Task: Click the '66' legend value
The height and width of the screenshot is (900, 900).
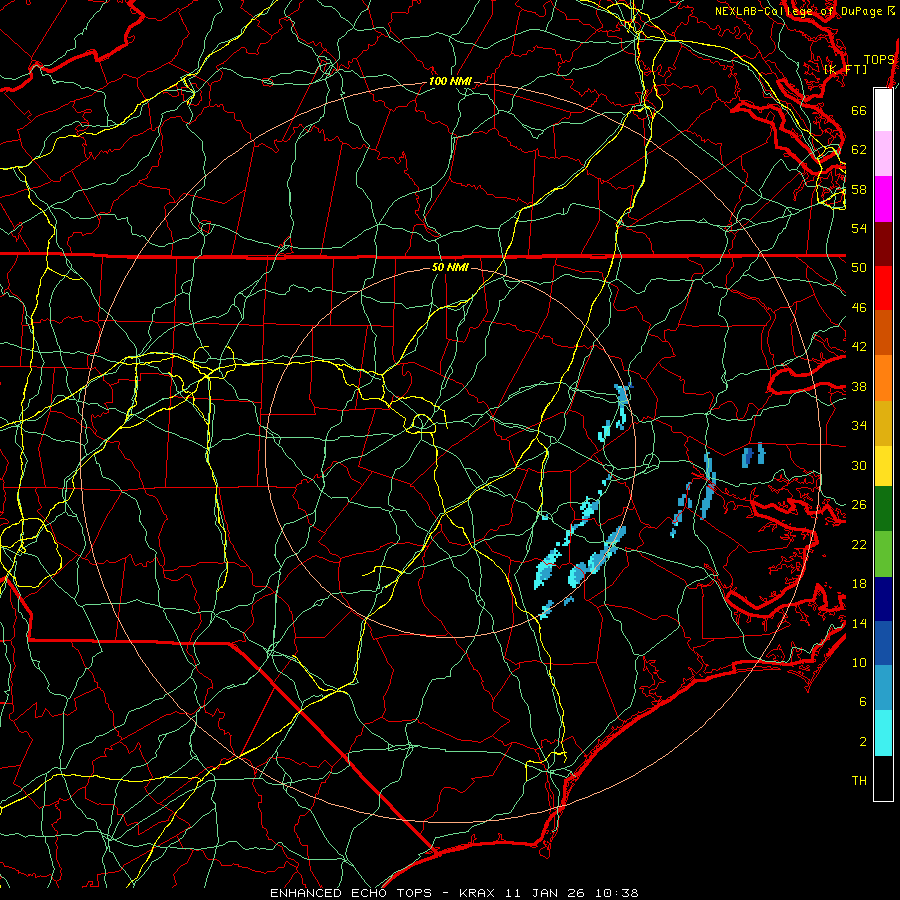Action: click(859, 110)
